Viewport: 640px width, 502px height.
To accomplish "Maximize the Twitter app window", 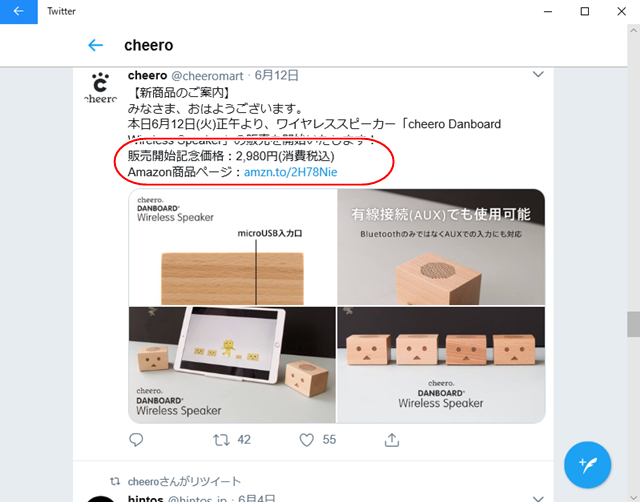I will coord(584,11).
